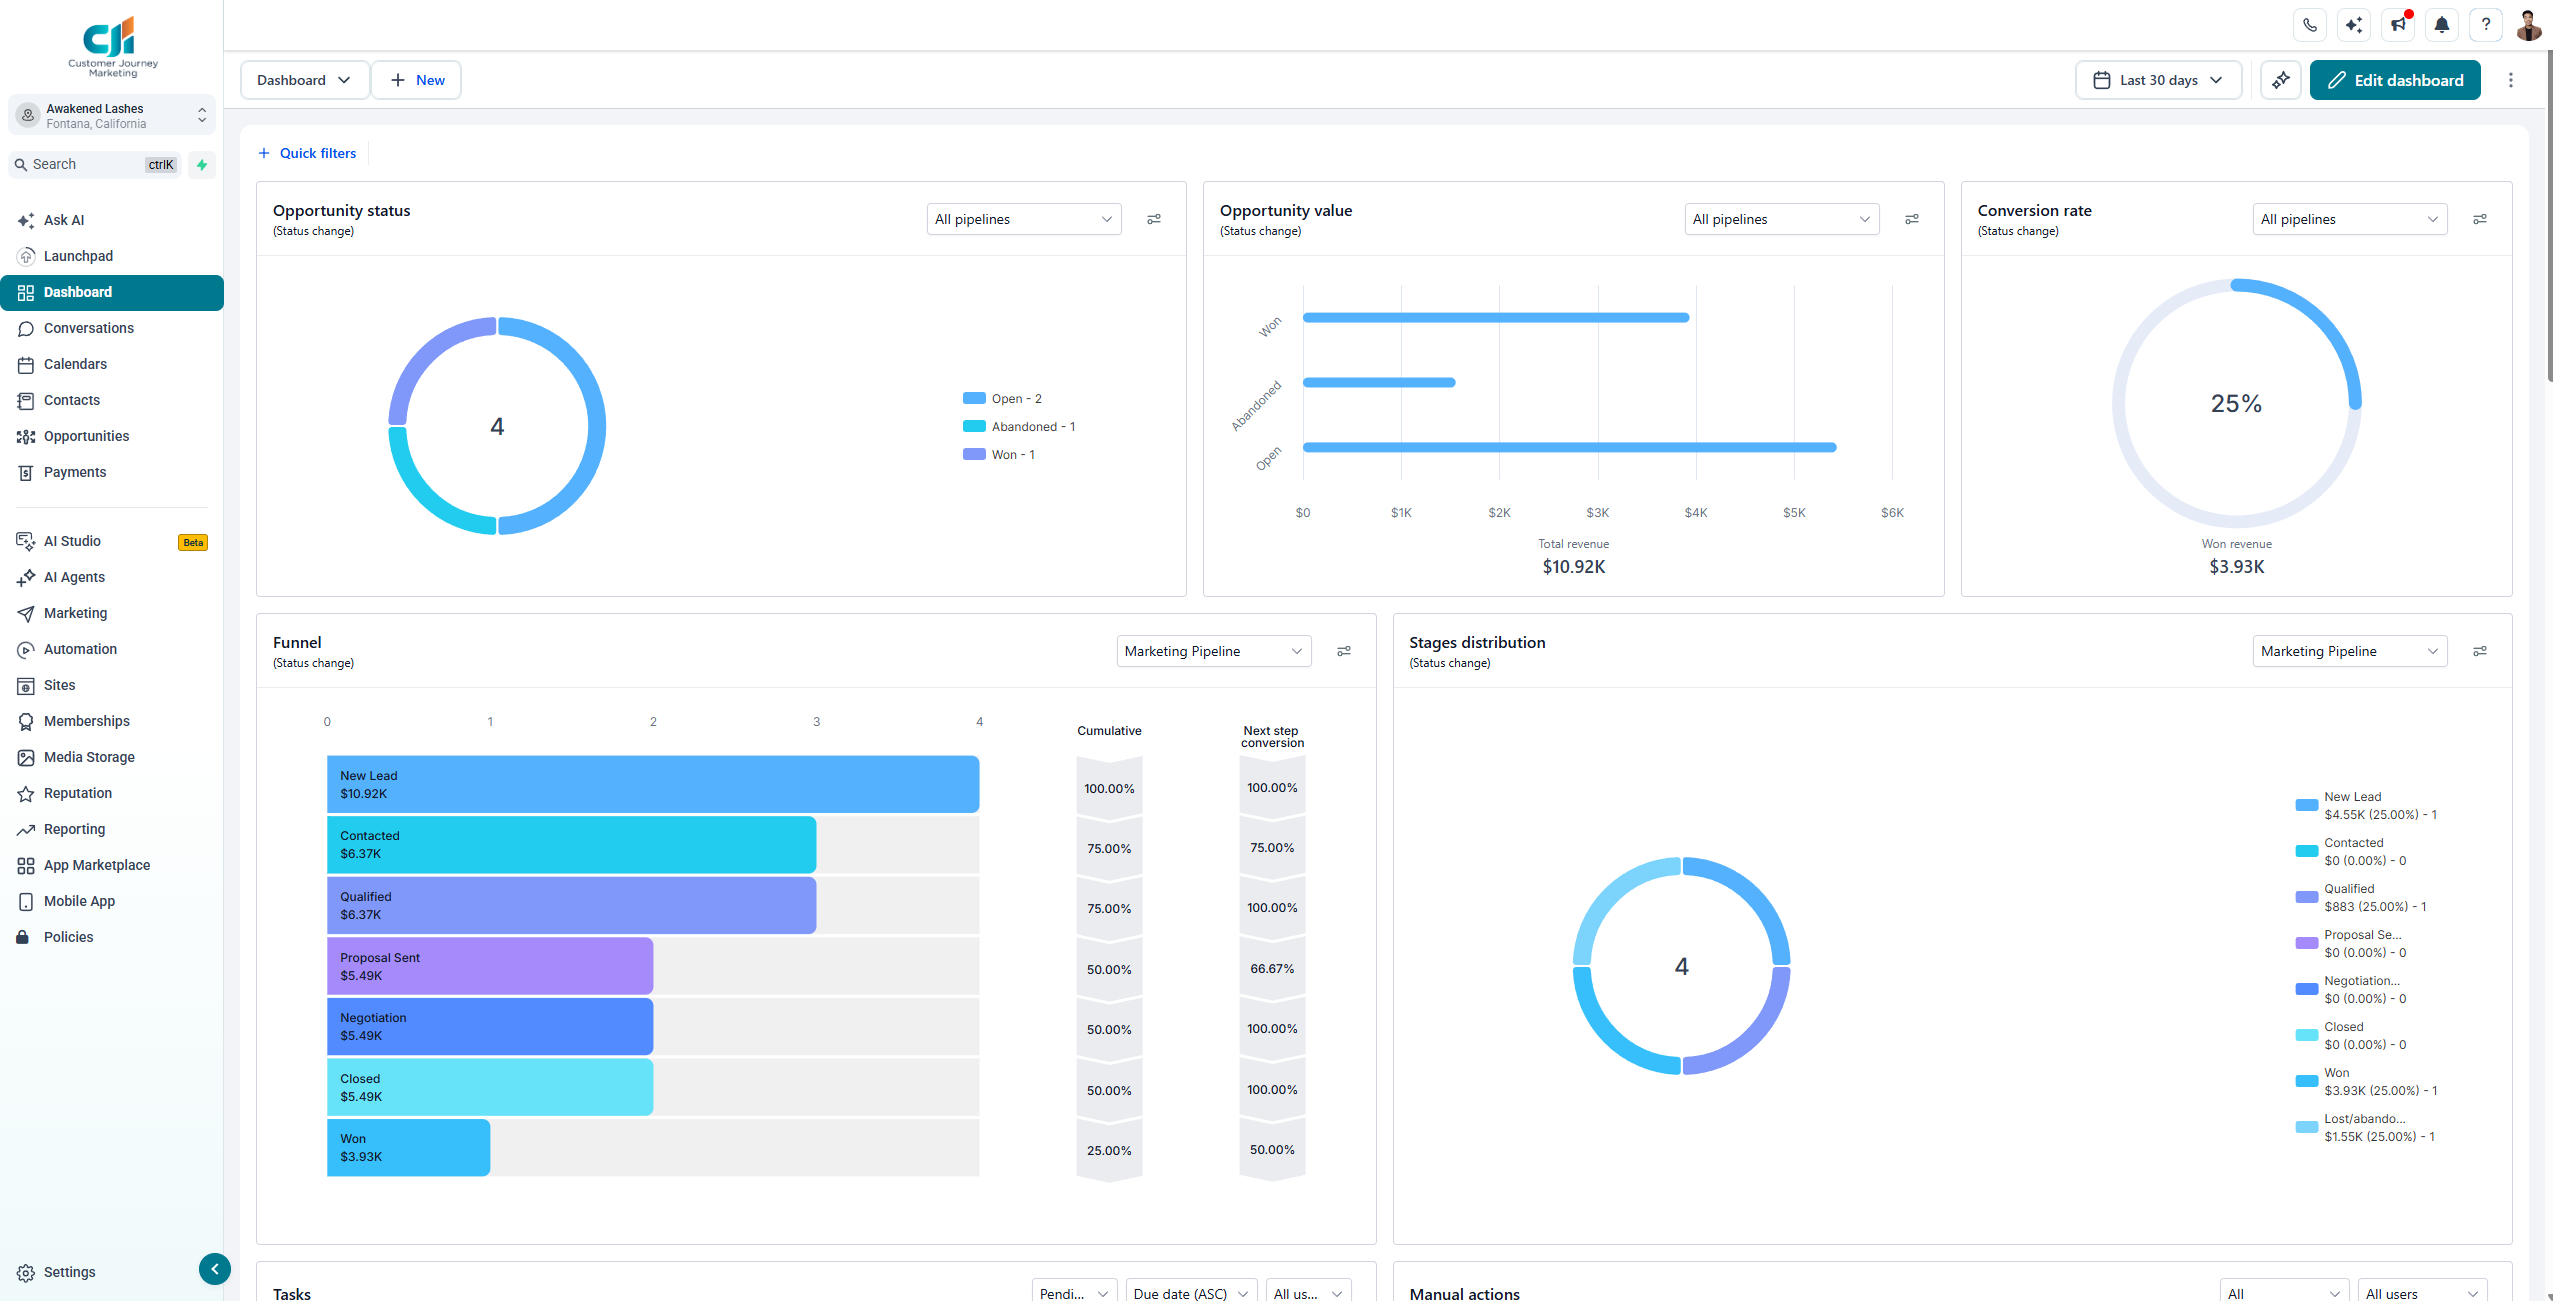Click the New dashboard button
Image resolution: width=2553 pixels, height=1301 pixels.
coord(417,80)
